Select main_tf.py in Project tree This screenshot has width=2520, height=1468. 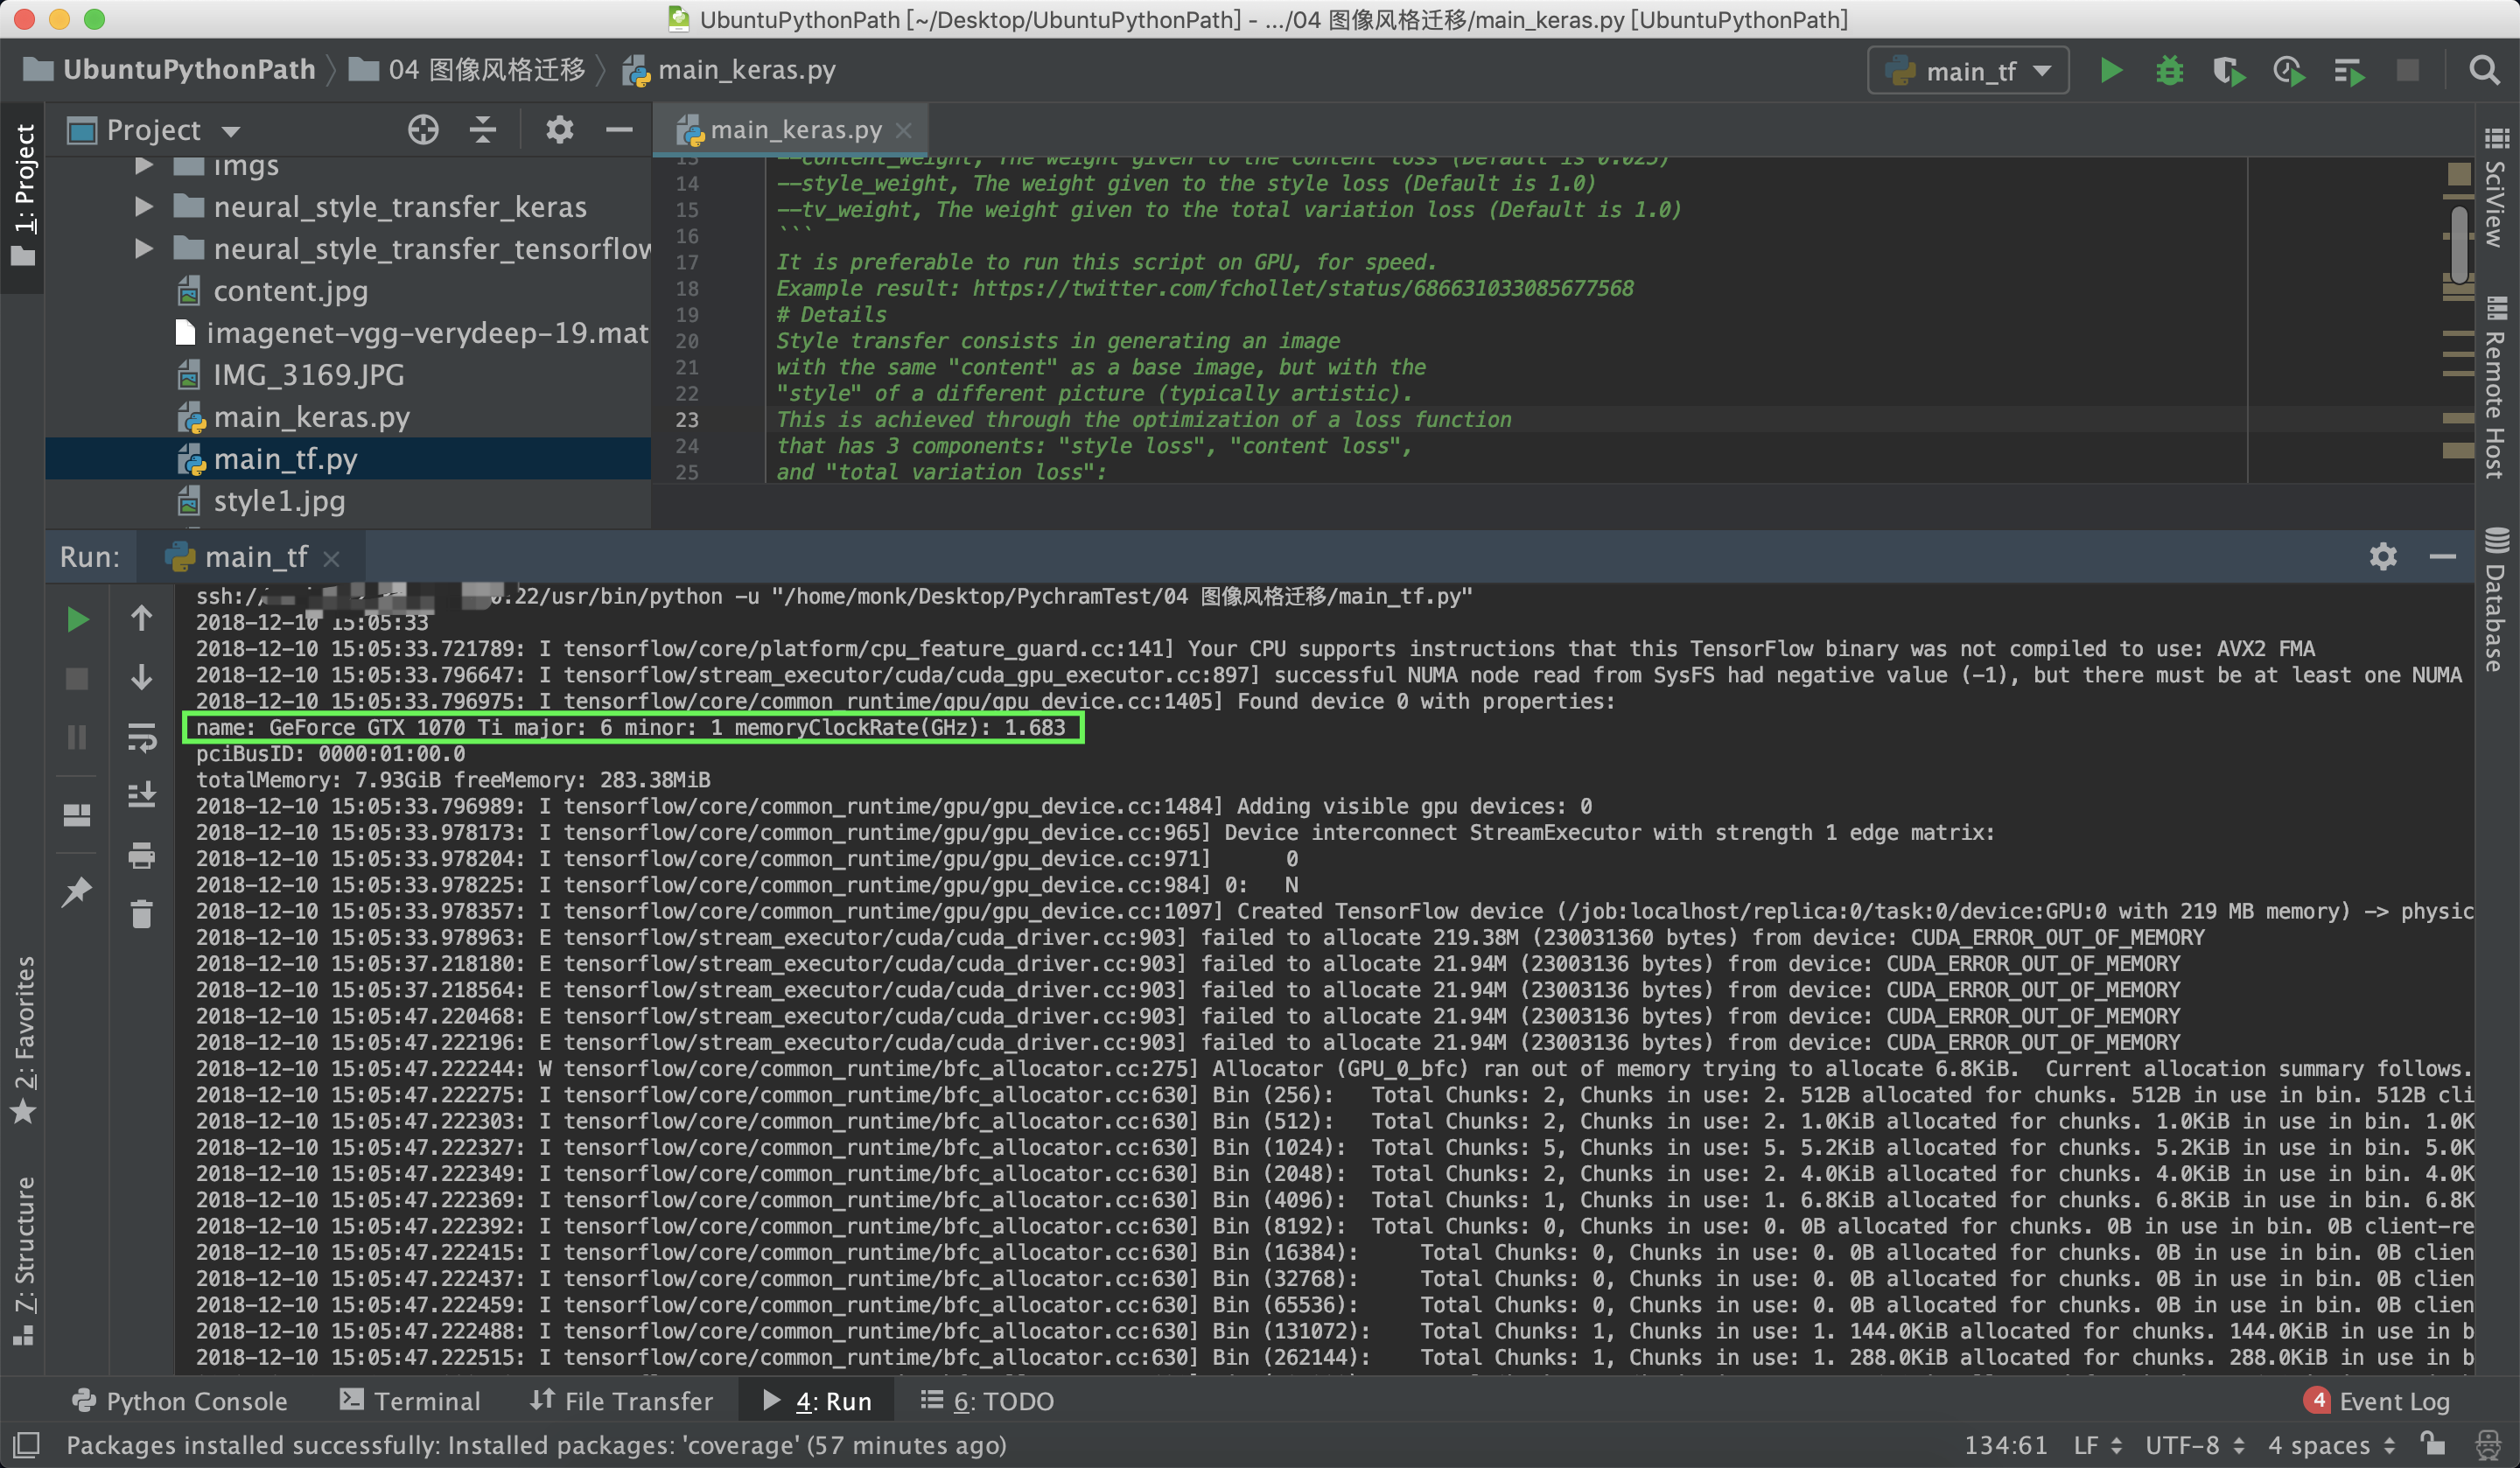point(348,459)
